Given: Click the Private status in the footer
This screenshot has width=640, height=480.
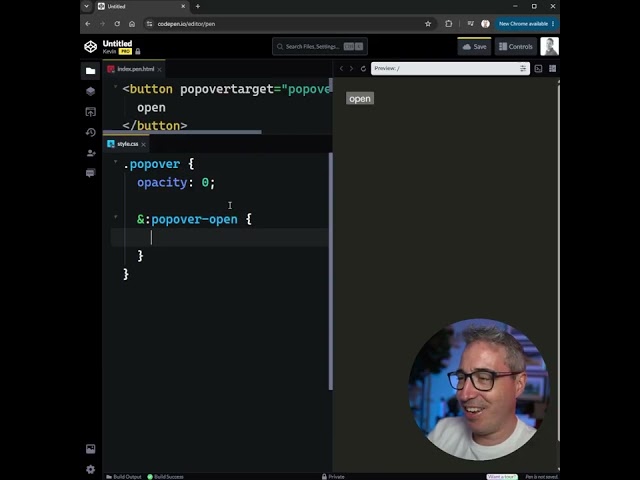Looking at the screenshot, I should tap(333, 477).
